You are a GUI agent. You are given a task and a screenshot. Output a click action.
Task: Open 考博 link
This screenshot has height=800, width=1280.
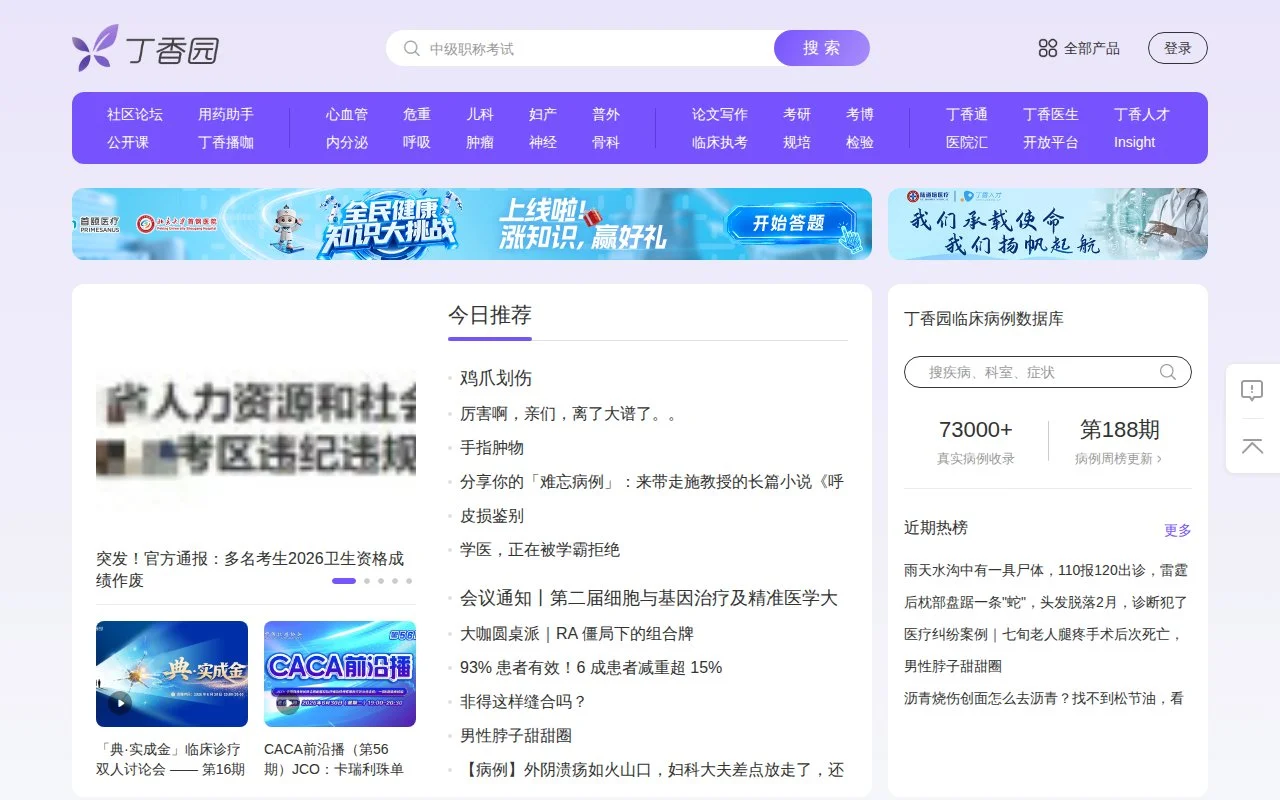click(860, 114)
